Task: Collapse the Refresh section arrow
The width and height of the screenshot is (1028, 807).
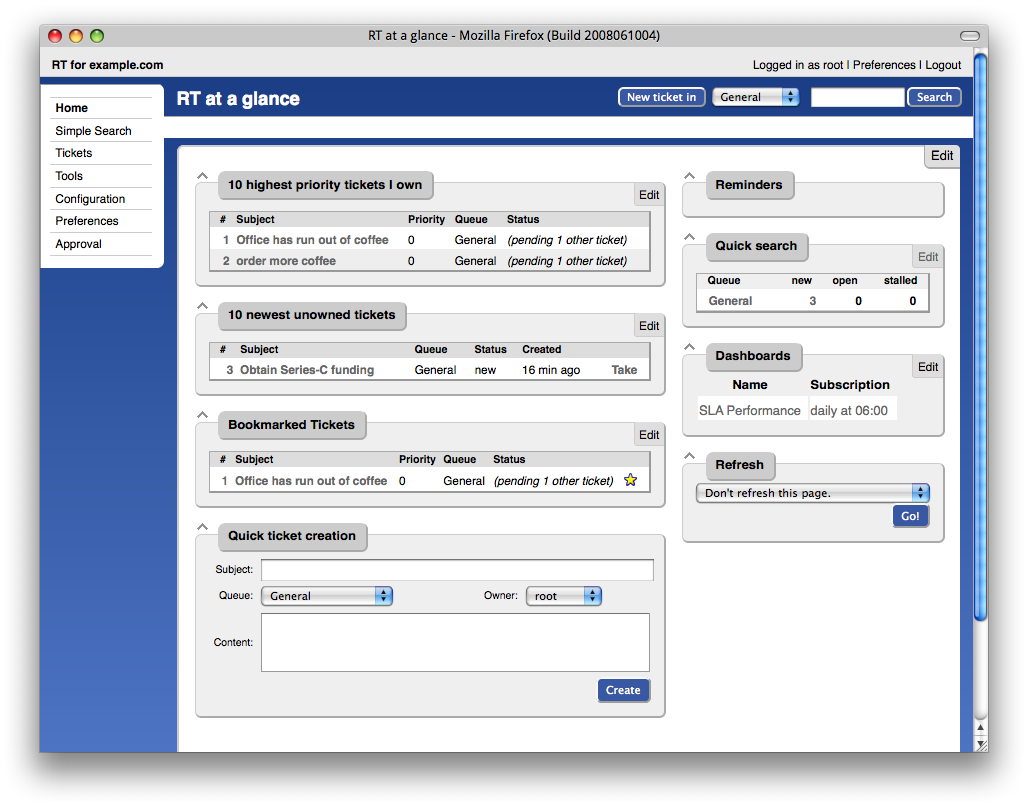Action: tap(689, 456)
